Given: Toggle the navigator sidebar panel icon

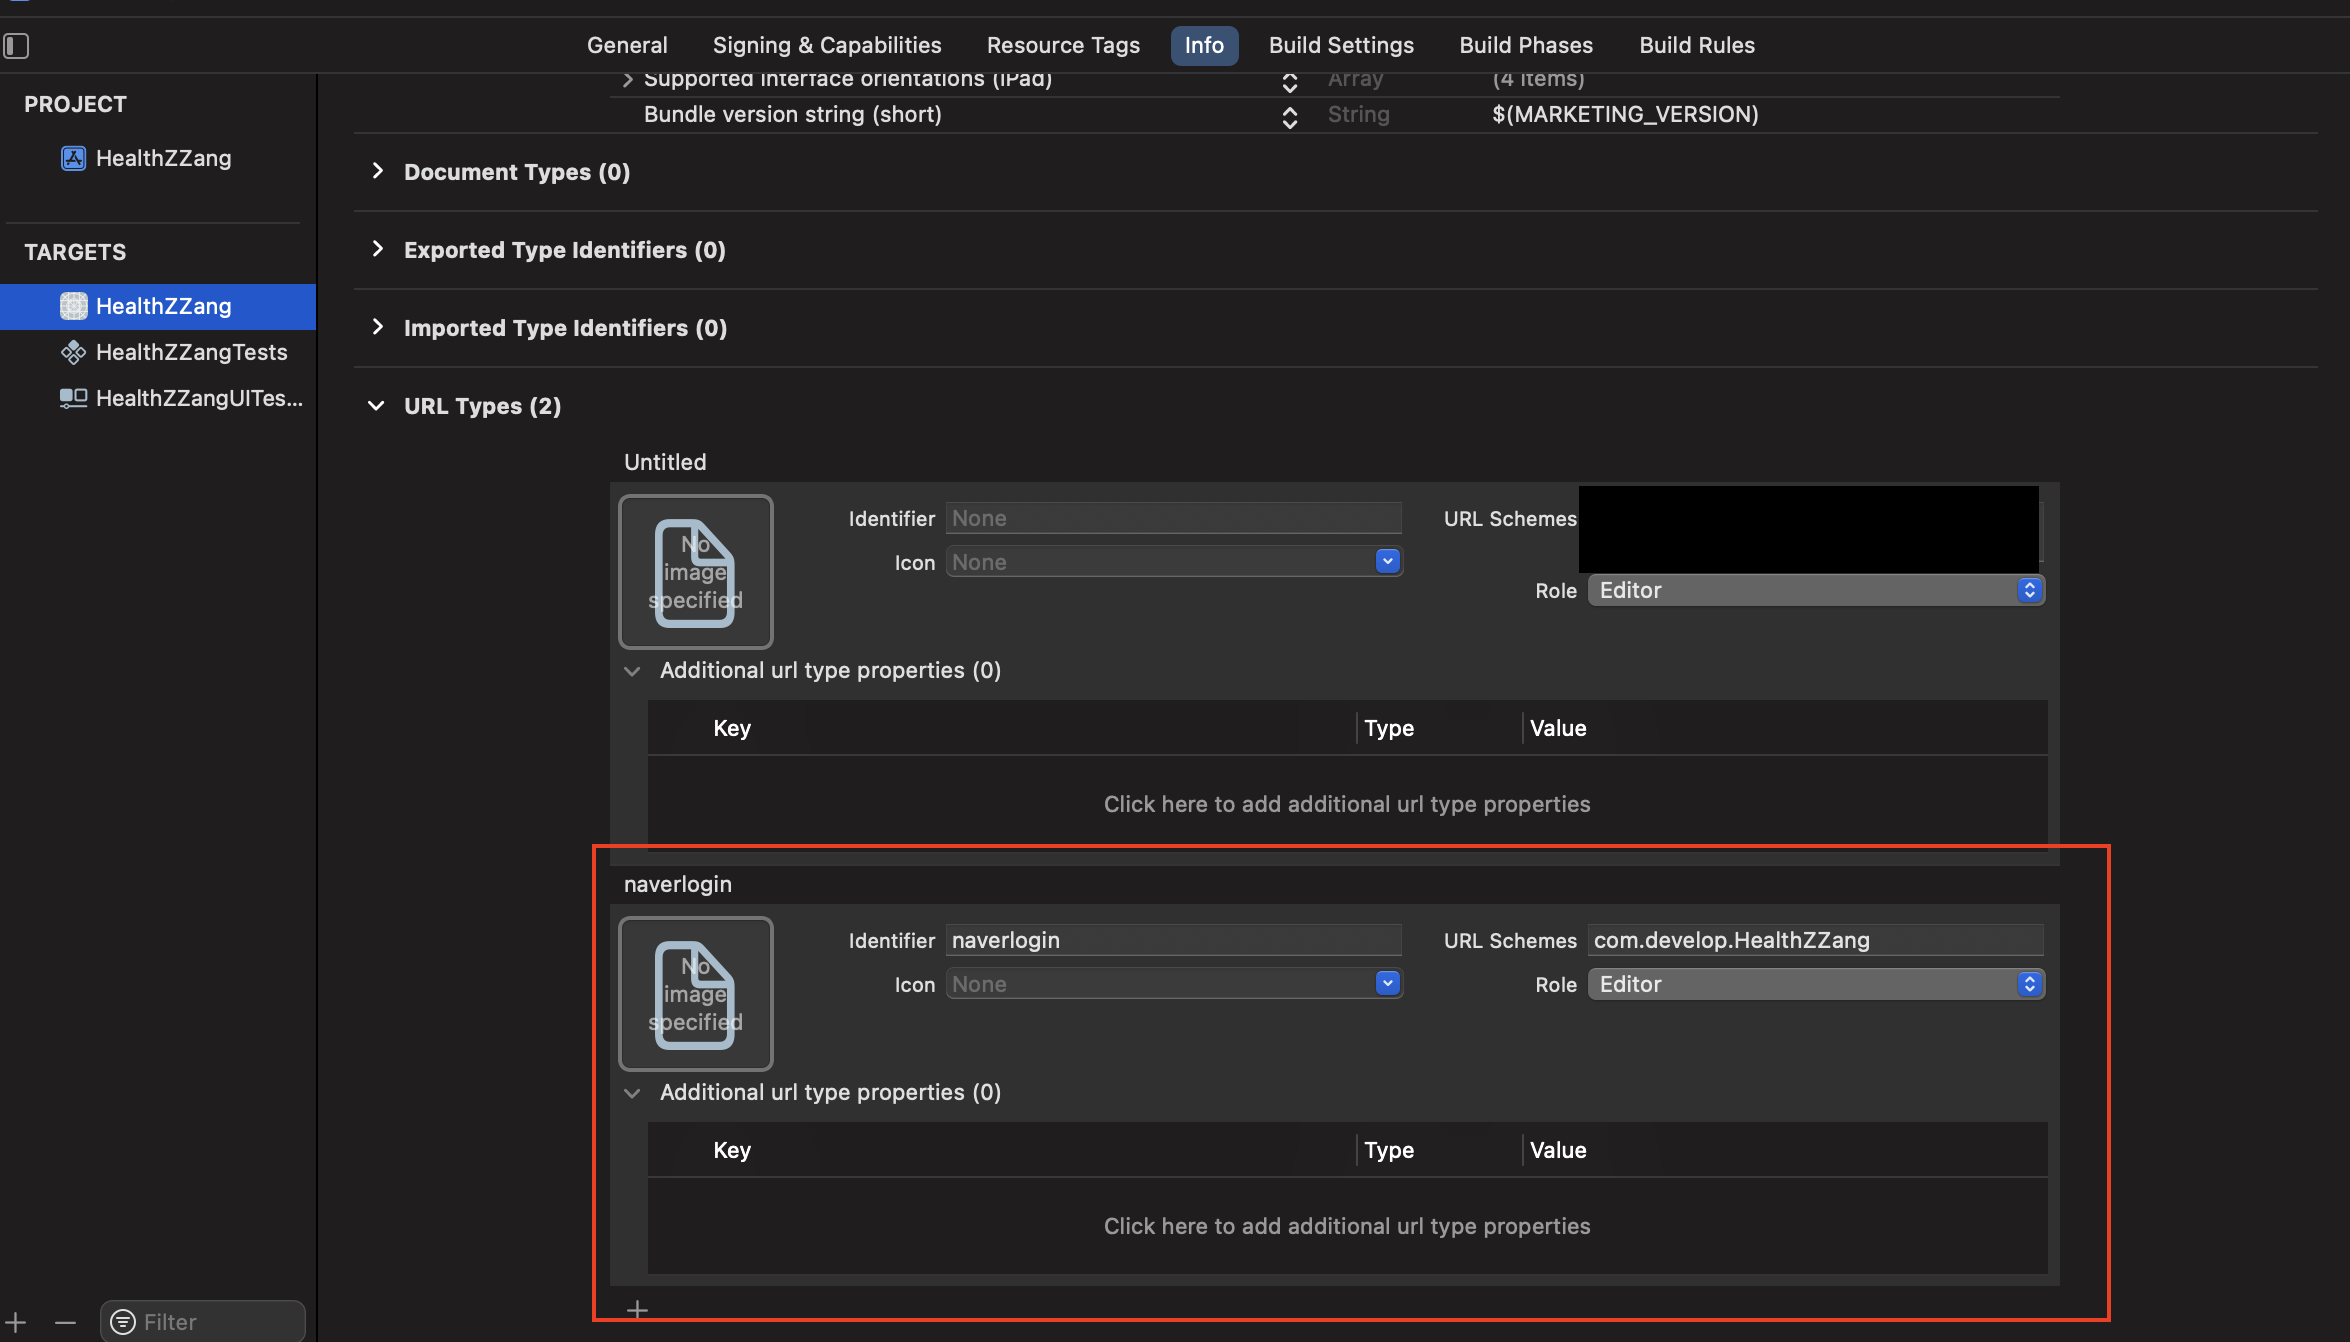Looking at the screenshot, I should pos(16,46).
